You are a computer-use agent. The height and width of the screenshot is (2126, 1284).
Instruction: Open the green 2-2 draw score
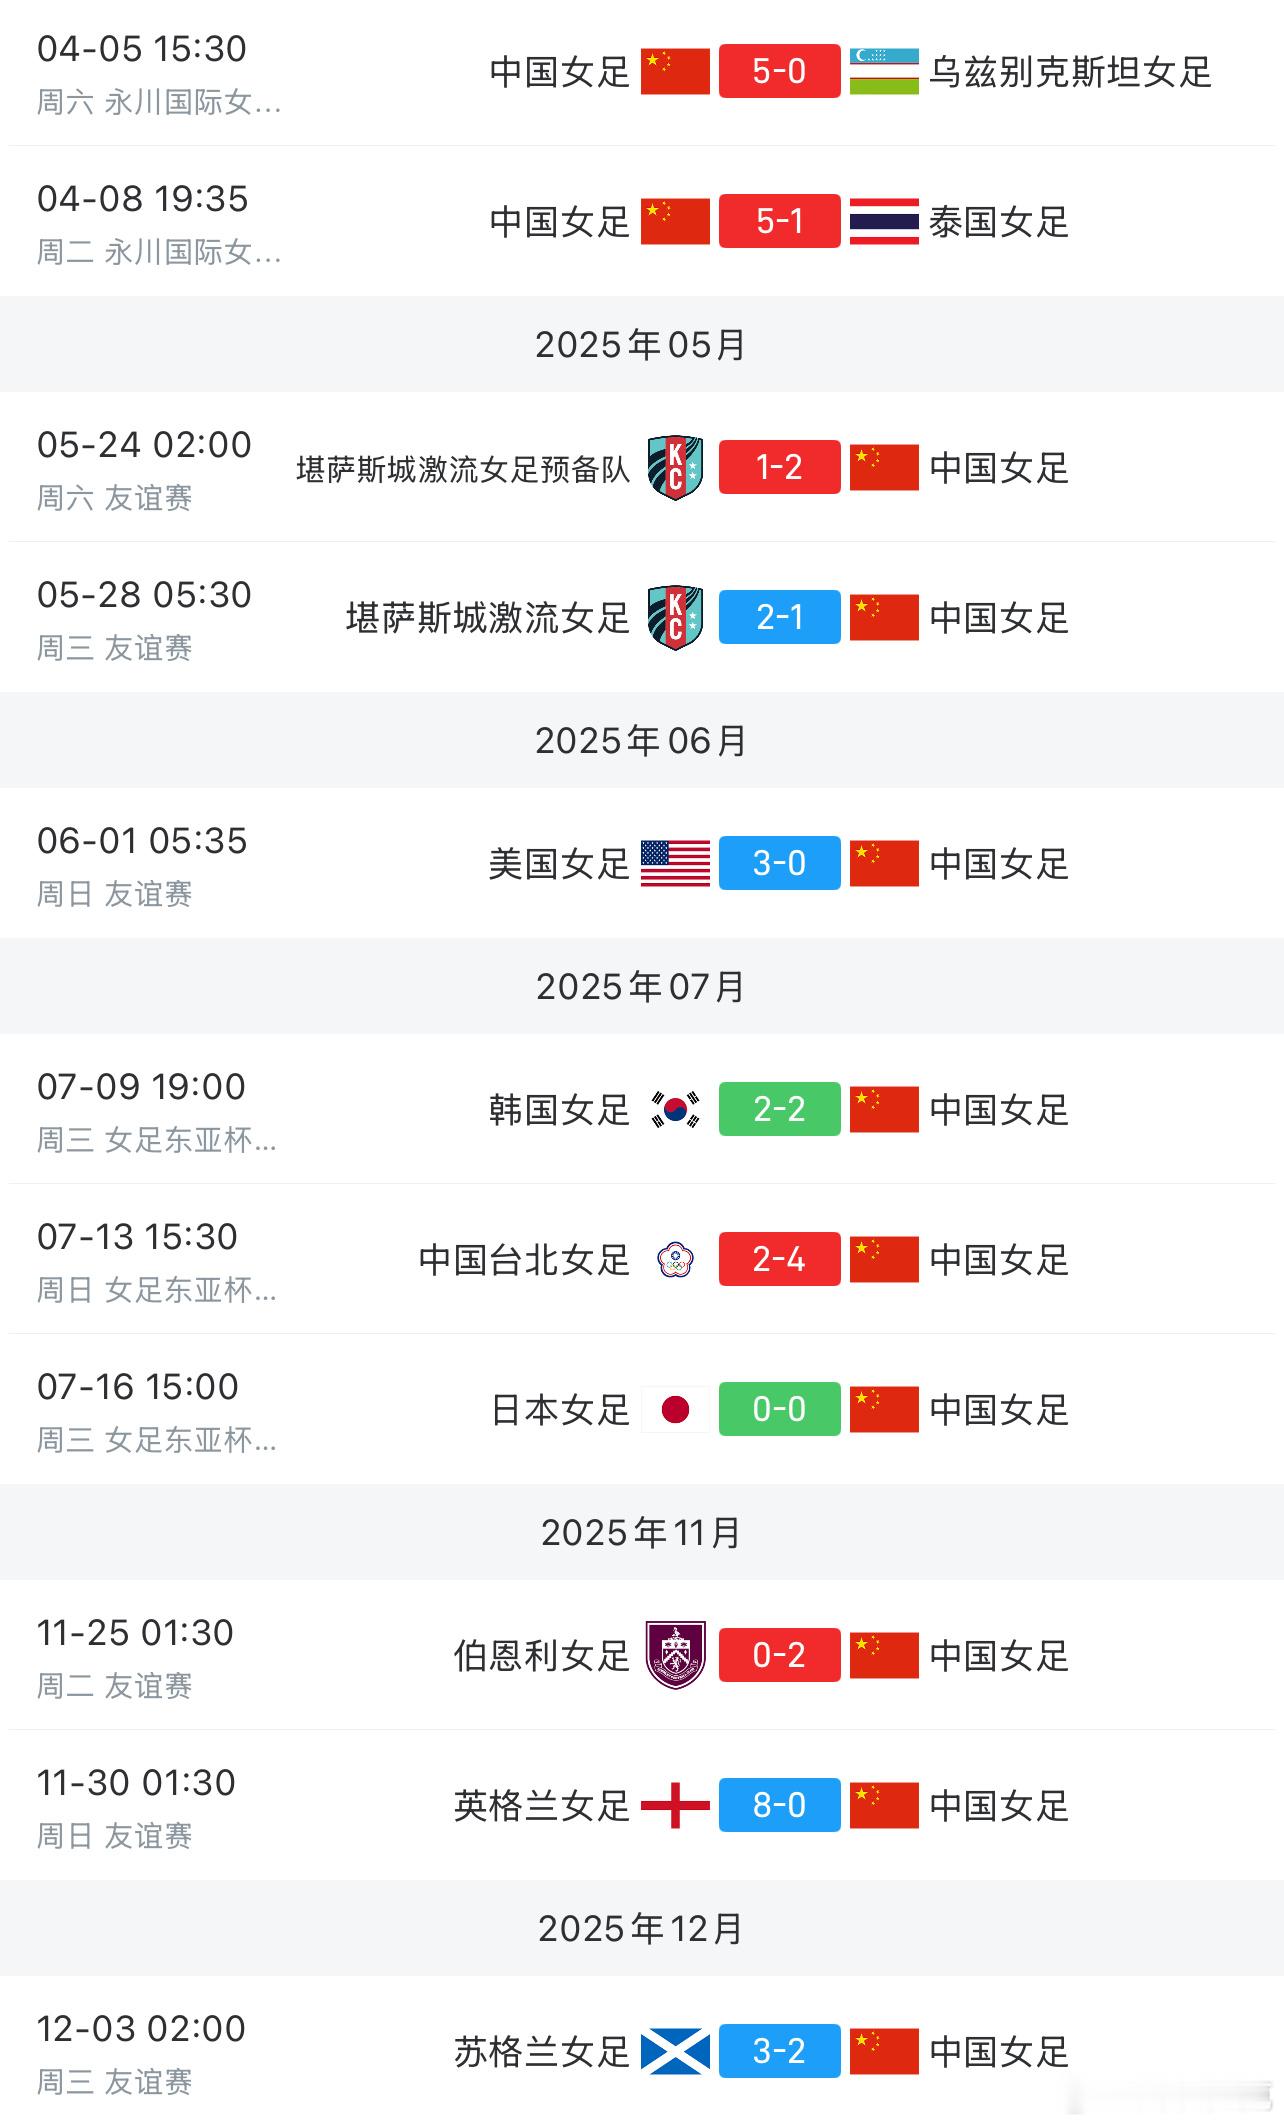[x=779, y=1109]
